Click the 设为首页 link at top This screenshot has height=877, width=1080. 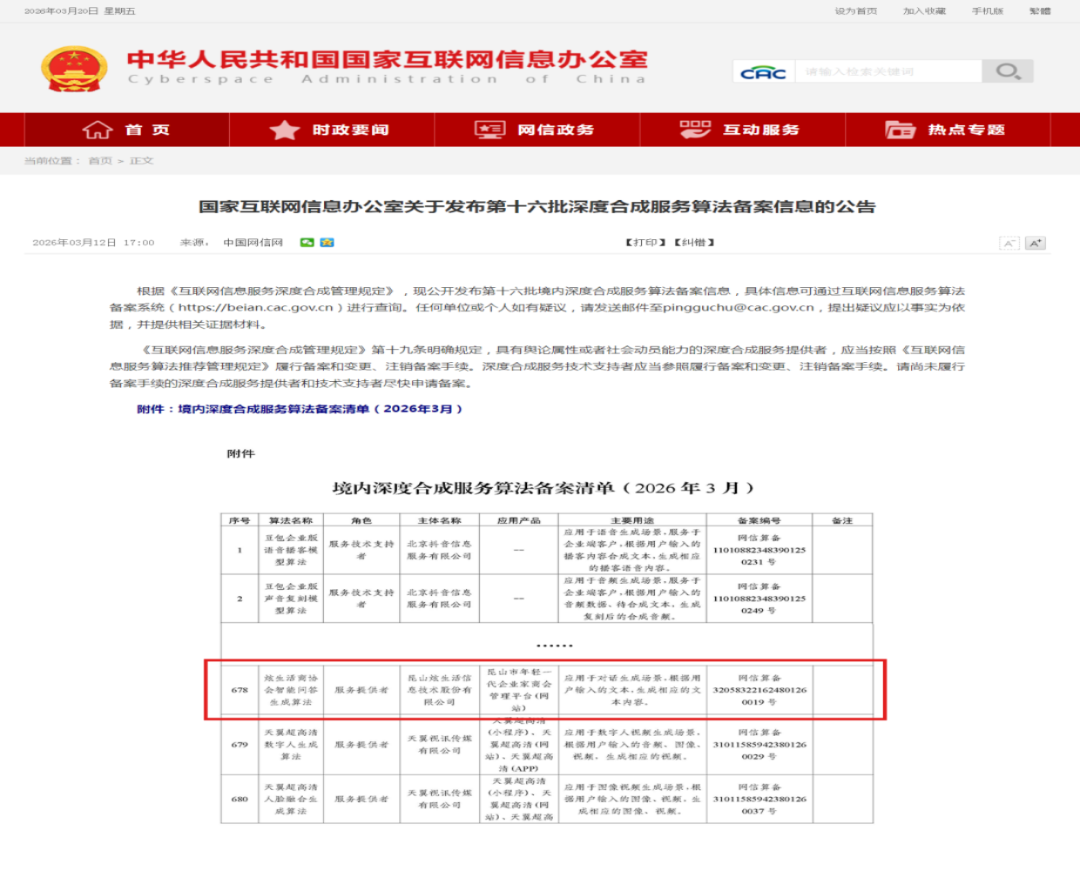tap(855, 11)
